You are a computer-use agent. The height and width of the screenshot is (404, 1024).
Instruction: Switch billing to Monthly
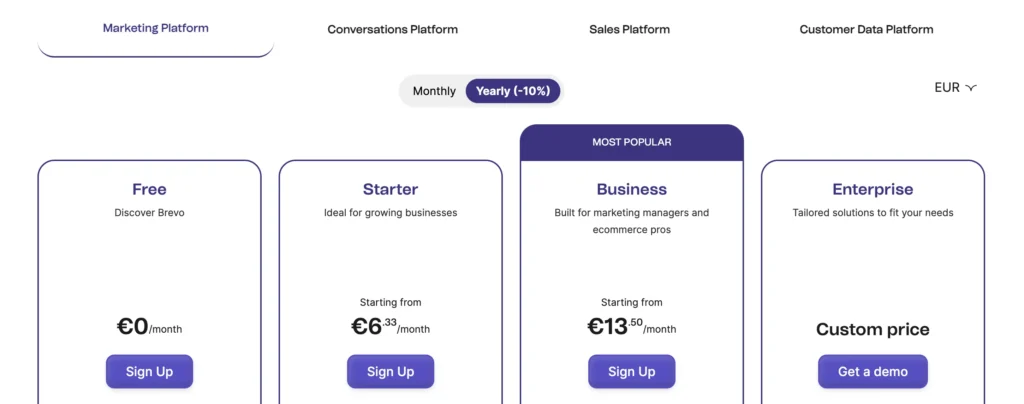click(x=434, y=91)
